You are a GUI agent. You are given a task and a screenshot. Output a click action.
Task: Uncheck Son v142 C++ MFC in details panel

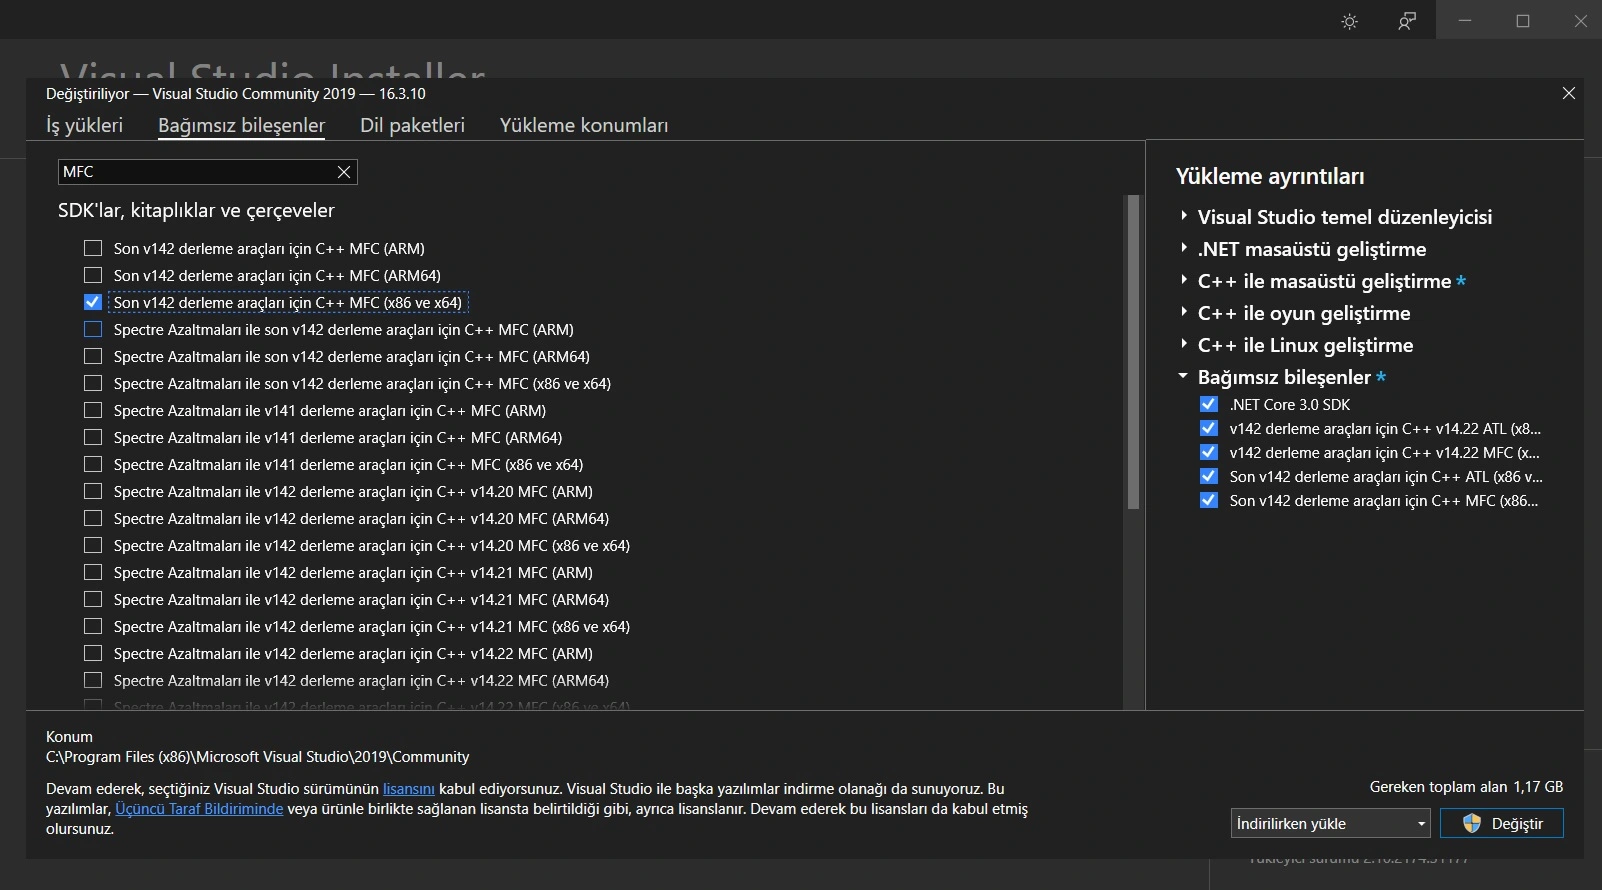[1209, 500]
